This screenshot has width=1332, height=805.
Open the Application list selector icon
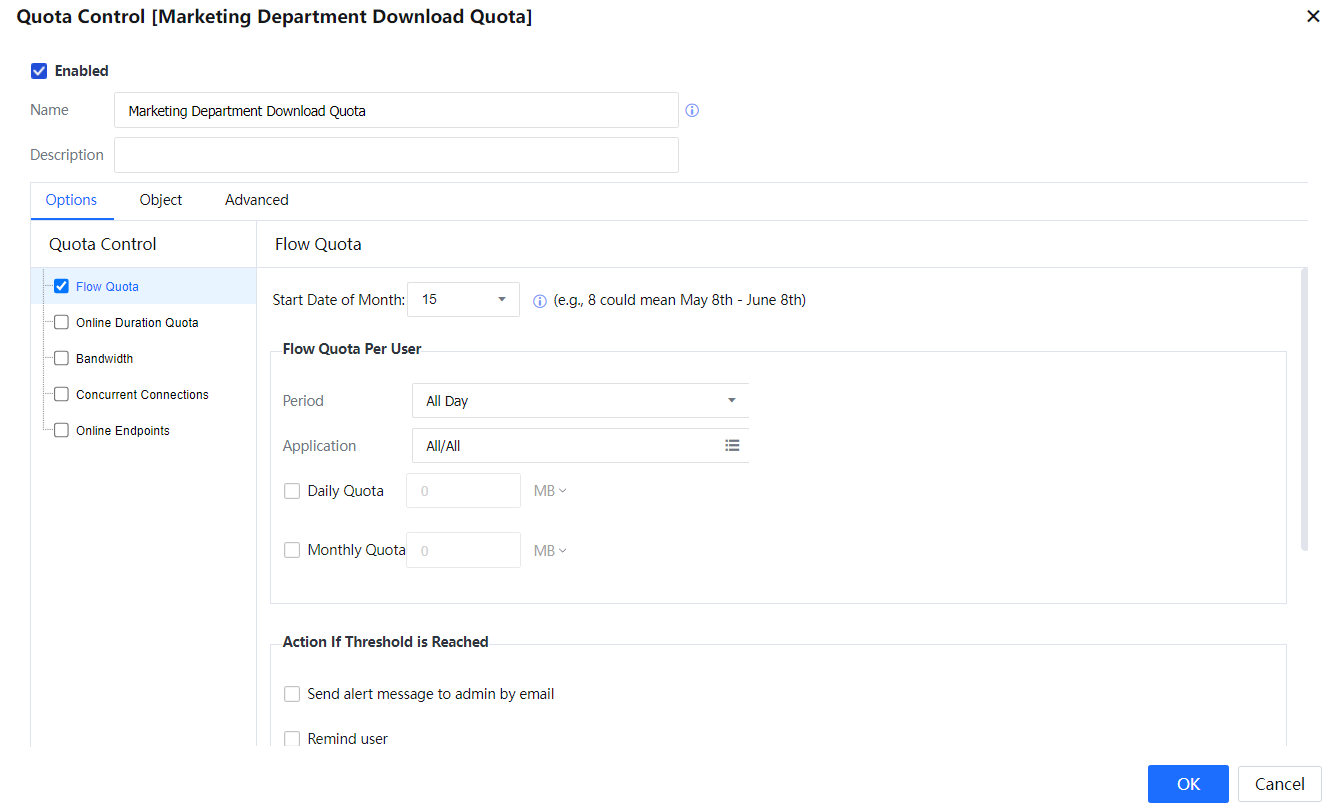coord(732,446)
